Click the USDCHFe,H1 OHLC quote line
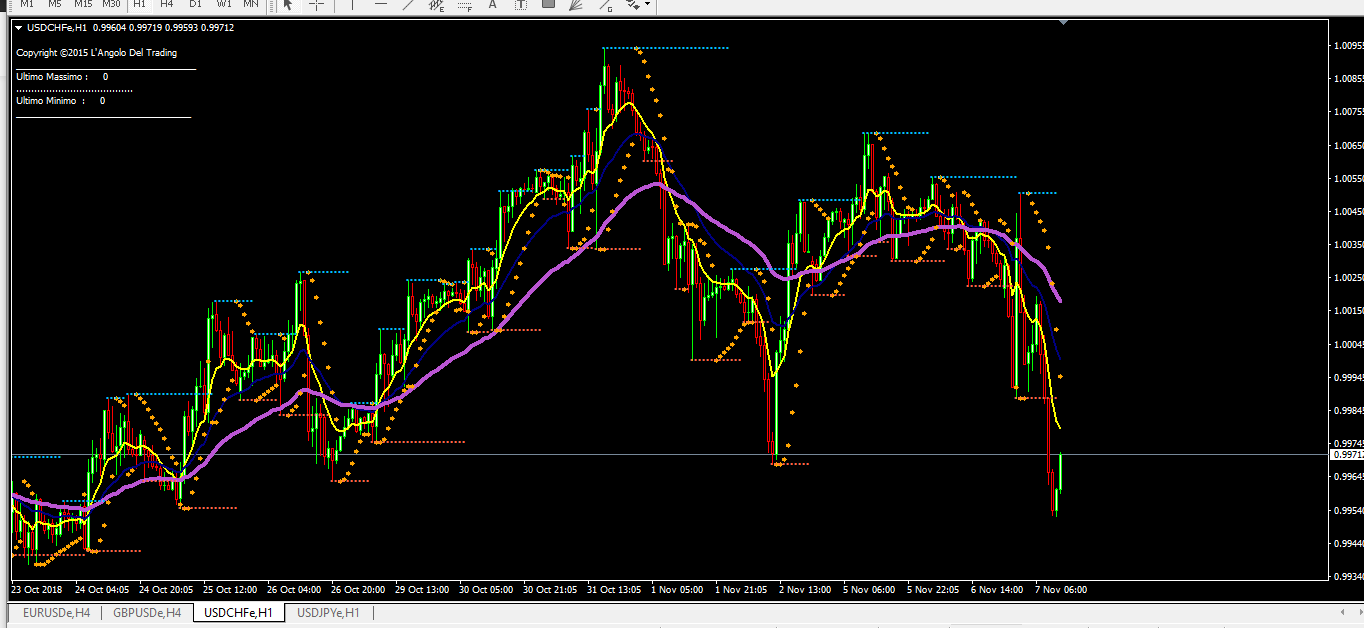 130,28
